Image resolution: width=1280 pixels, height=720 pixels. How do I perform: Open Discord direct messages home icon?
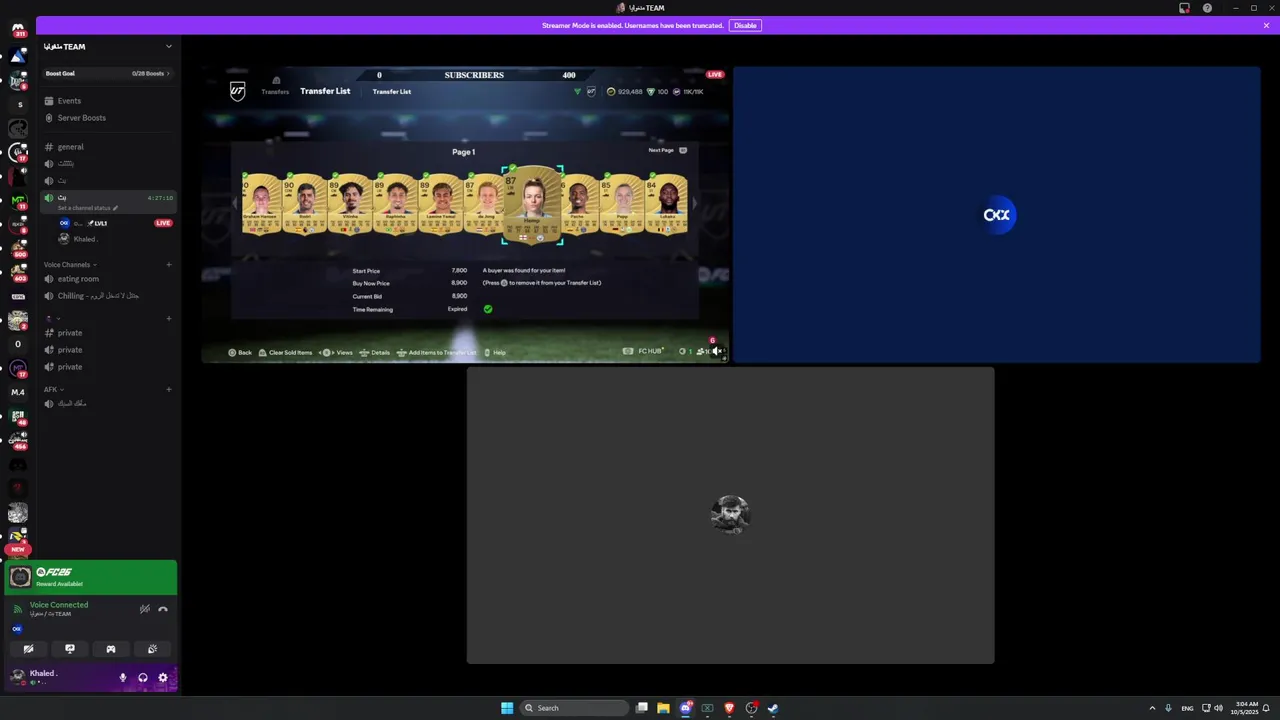coord(18,29)
